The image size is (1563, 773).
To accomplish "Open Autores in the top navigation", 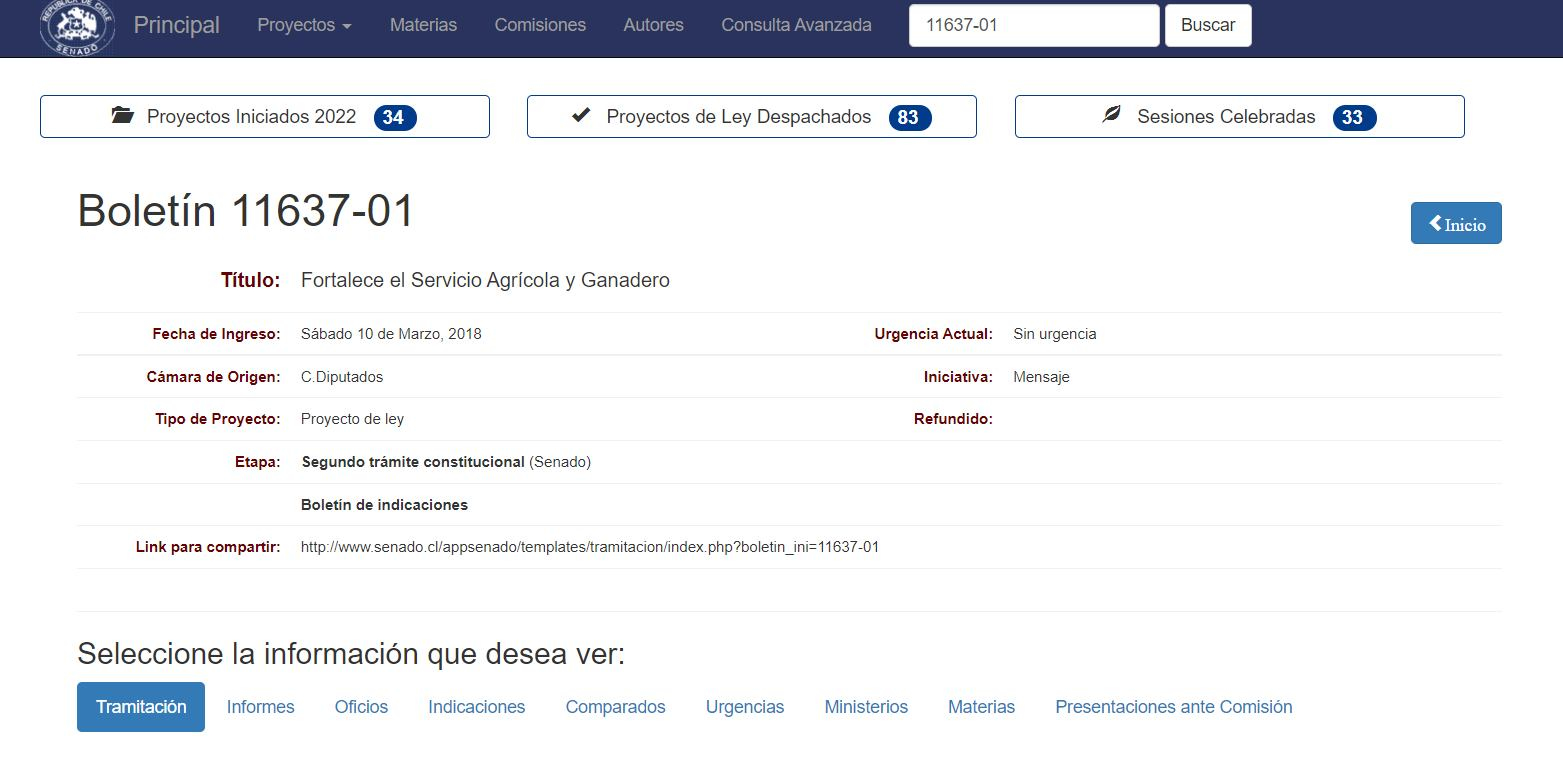I will point(653,25).
